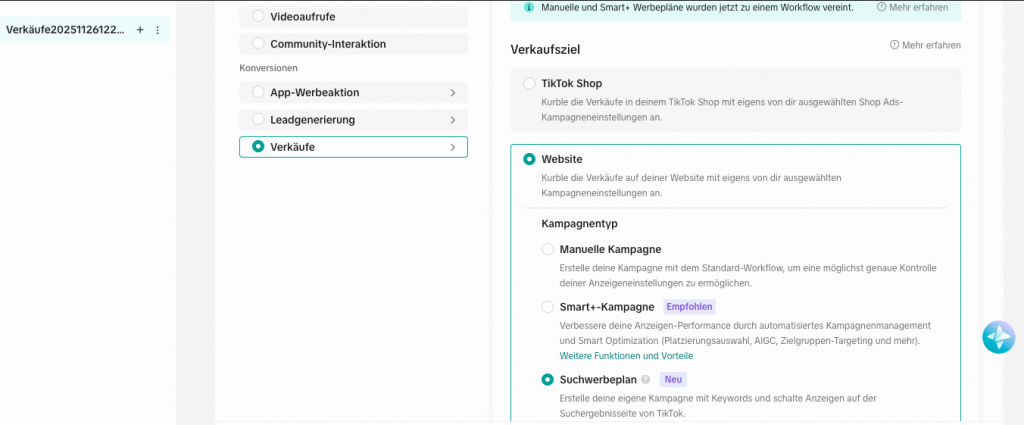Expand the Verkäufe chevron arrow
The width and height of the screenshot is (1024, 425).
(453, 147)
